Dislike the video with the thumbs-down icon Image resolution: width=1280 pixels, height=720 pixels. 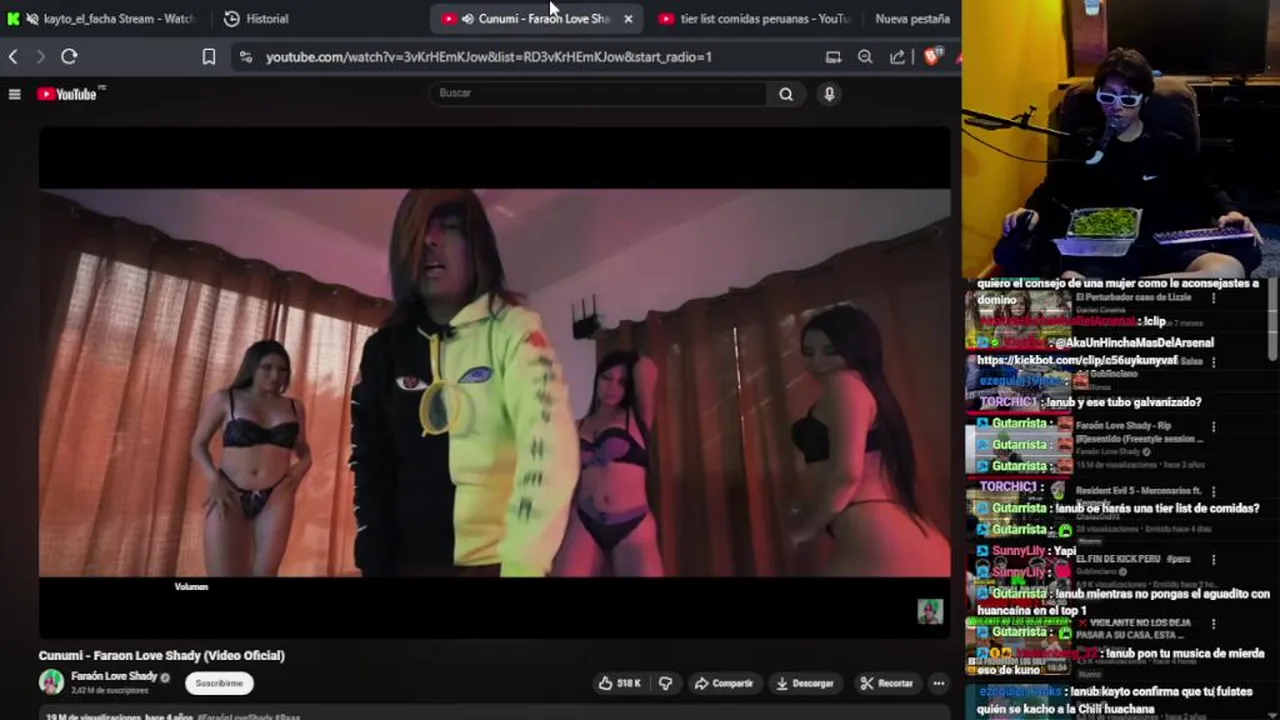tap(666, 683)
